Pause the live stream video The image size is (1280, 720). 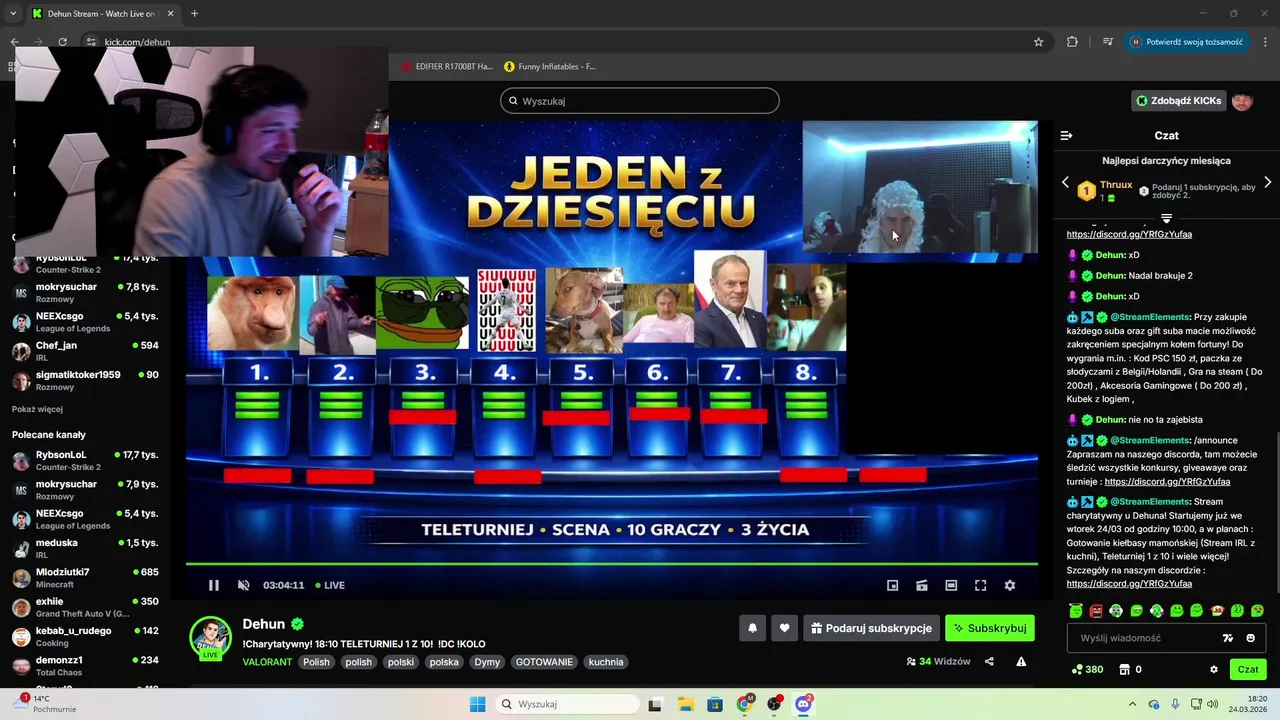point(213,585)
